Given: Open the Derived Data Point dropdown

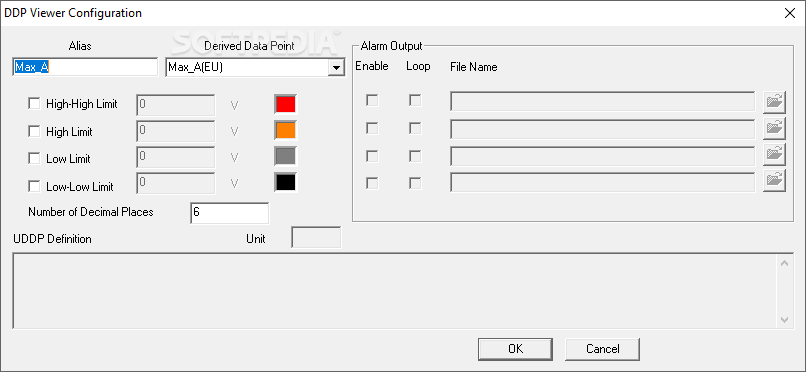Looking at the screenshot, I should 336,67.
